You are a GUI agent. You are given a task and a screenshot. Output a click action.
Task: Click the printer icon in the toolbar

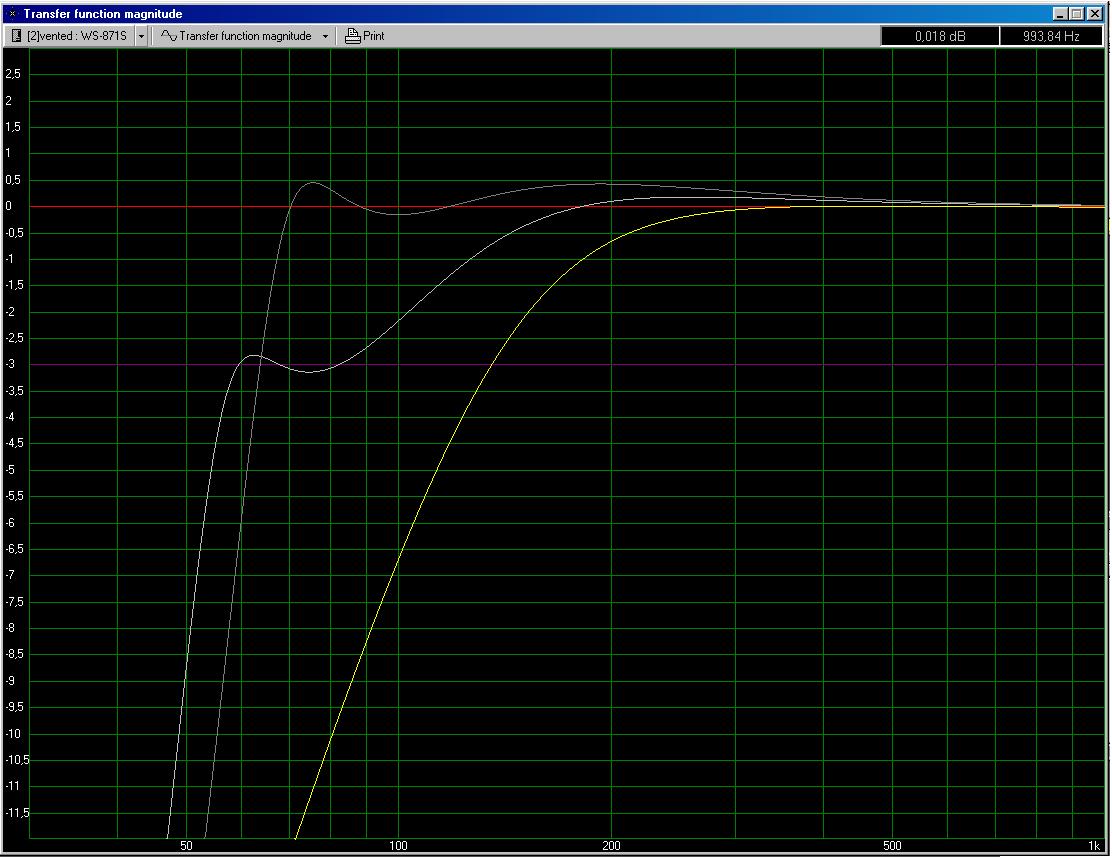click(x=352, y=36)
